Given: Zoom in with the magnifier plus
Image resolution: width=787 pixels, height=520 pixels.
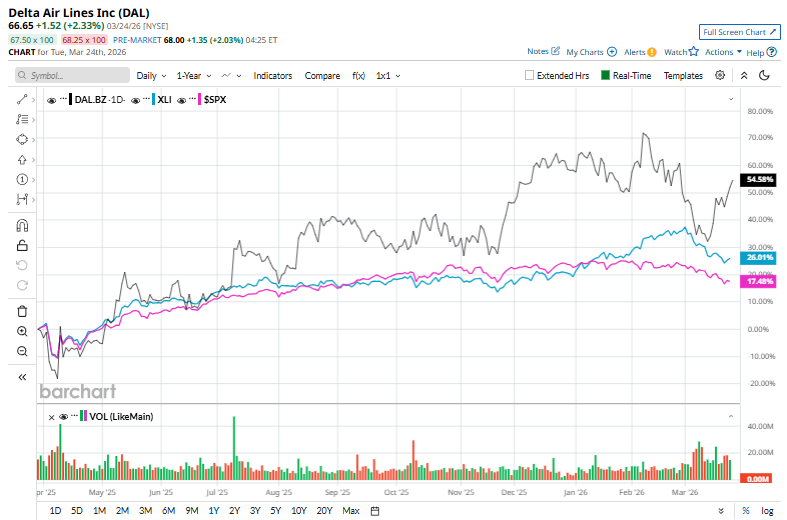Looking at the screenshot, I should tap(22, 331).
